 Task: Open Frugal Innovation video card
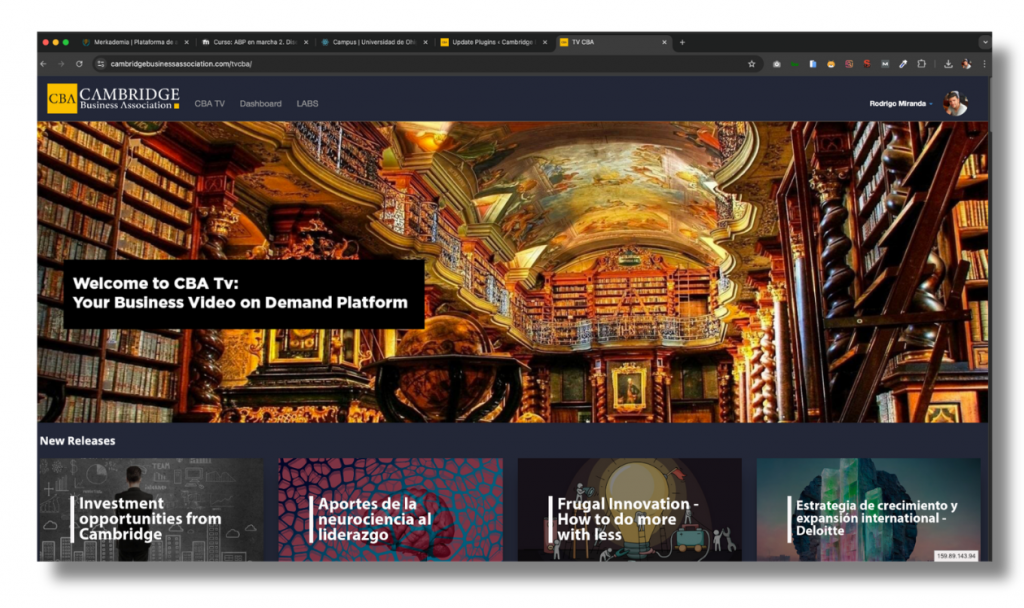pos(630,509)
